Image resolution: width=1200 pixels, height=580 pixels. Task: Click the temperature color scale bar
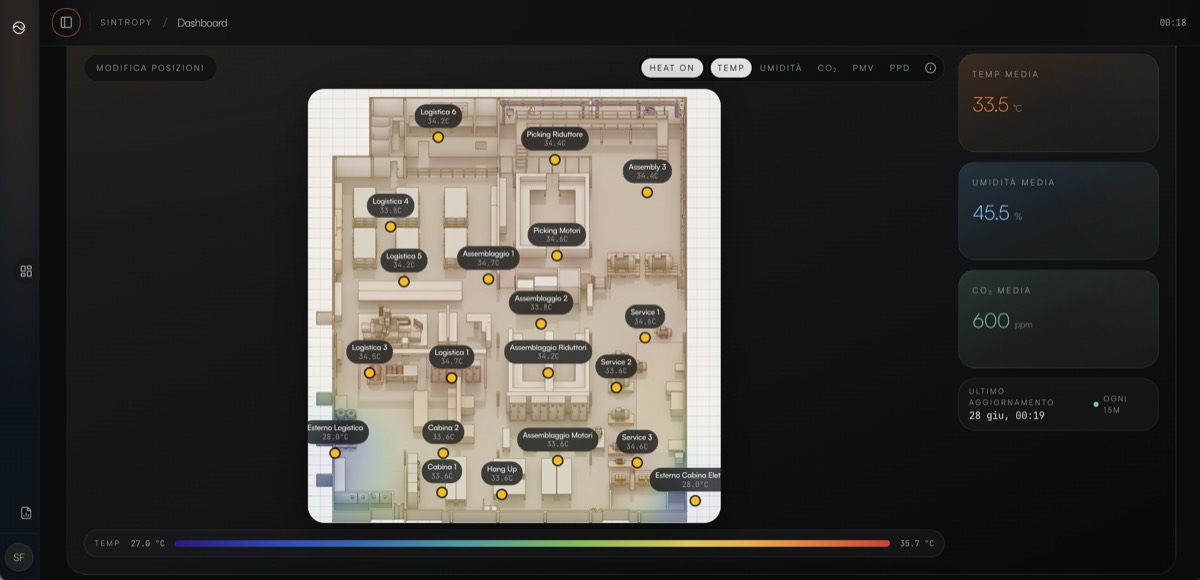click(532, 544)
